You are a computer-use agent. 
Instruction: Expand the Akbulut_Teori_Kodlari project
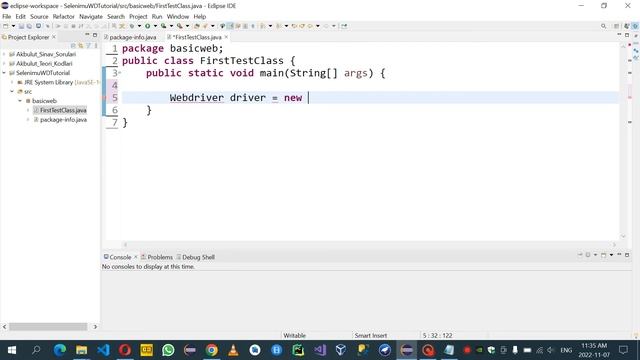click(x=4, y=63)
